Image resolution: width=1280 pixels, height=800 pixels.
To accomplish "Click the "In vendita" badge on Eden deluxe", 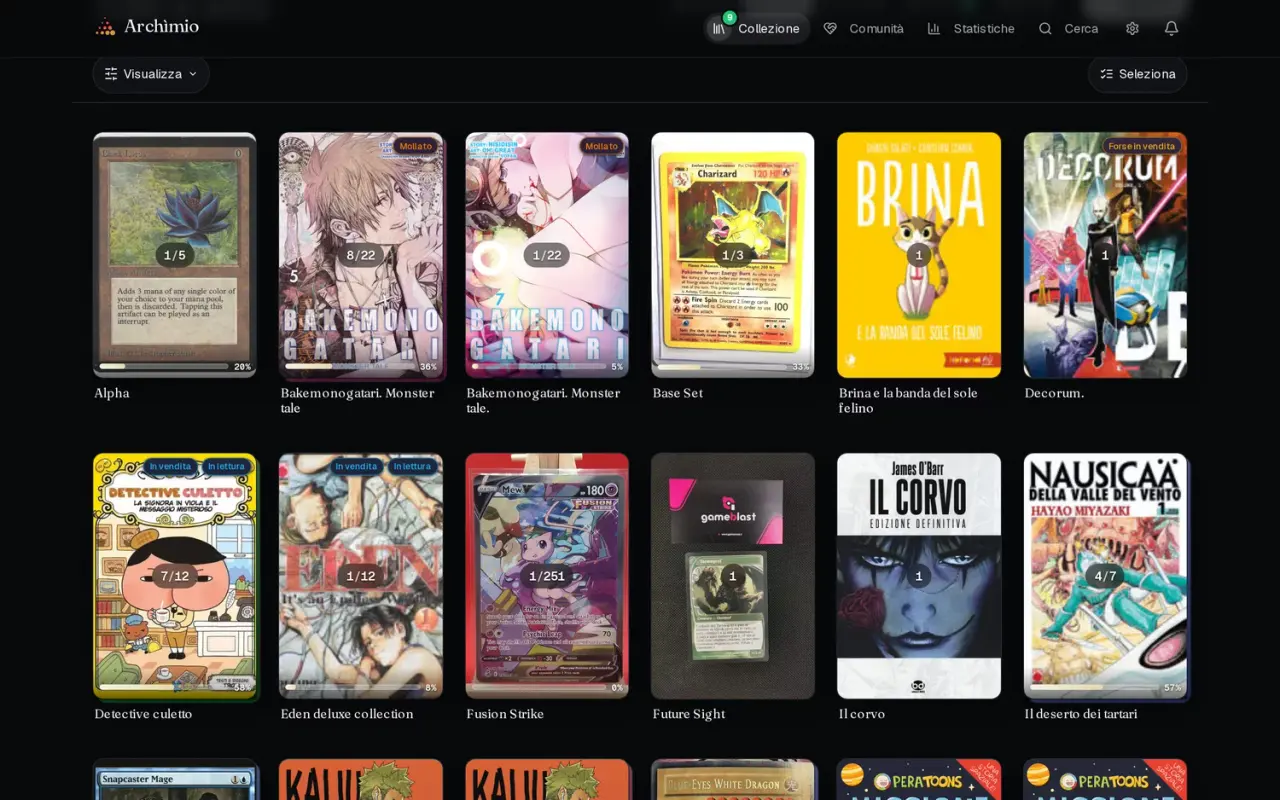I will pos(356,466).
